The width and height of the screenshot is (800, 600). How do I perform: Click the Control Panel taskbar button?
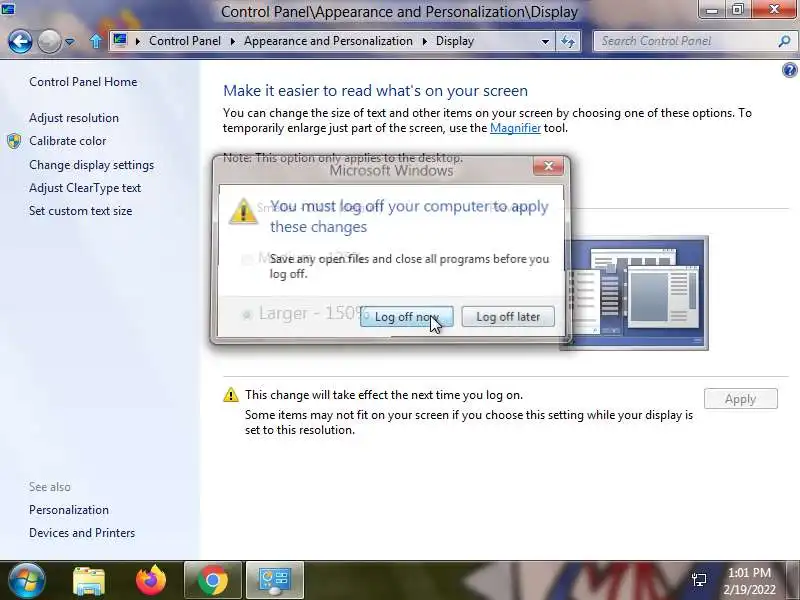(275, 580)
